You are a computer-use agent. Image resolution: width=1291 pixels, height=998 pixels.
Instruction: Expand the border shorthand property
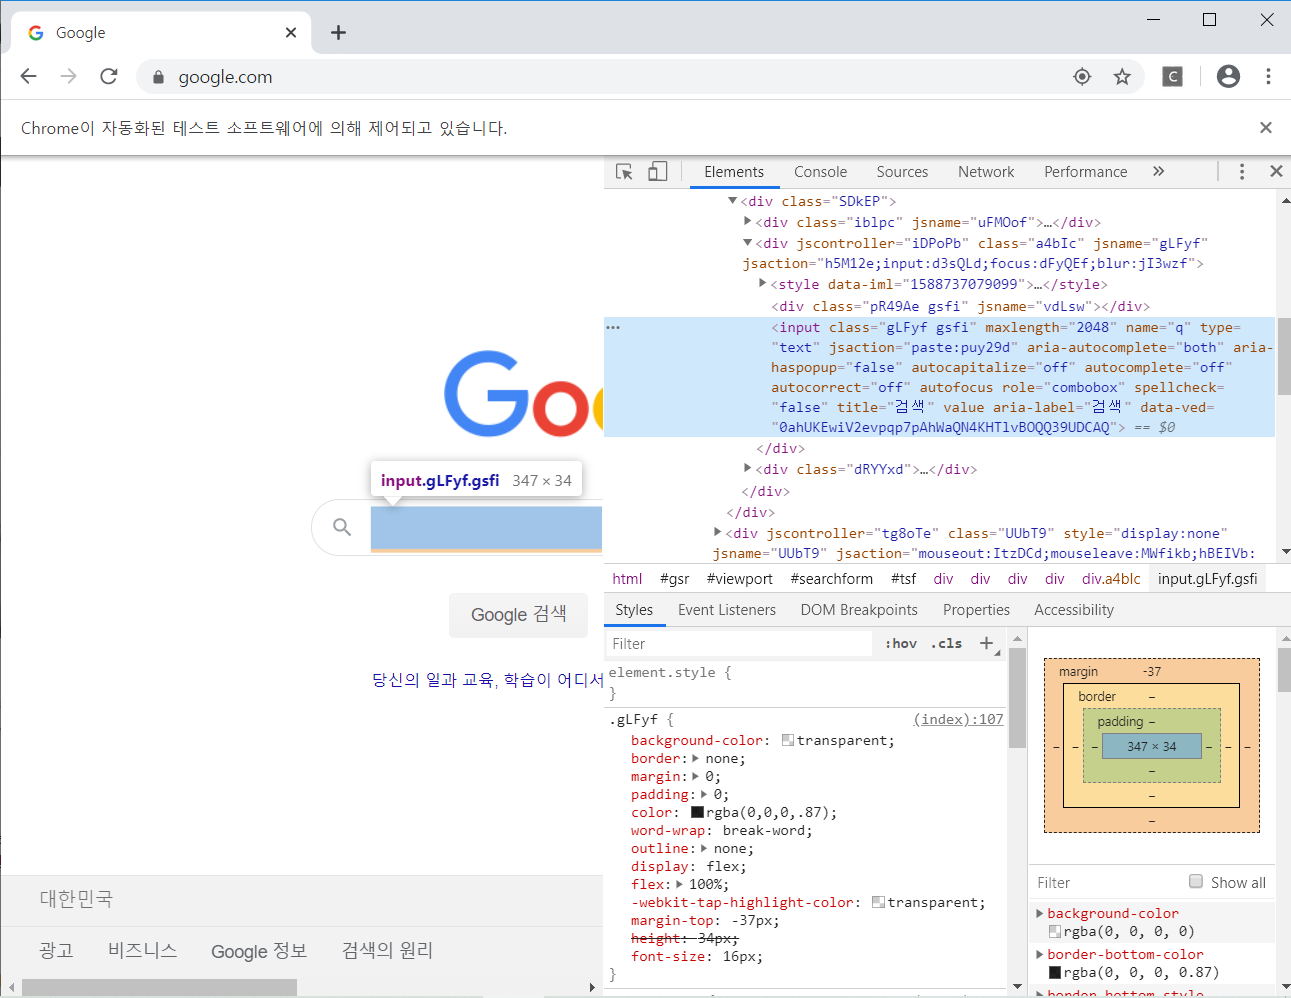(x=696, y=758)
